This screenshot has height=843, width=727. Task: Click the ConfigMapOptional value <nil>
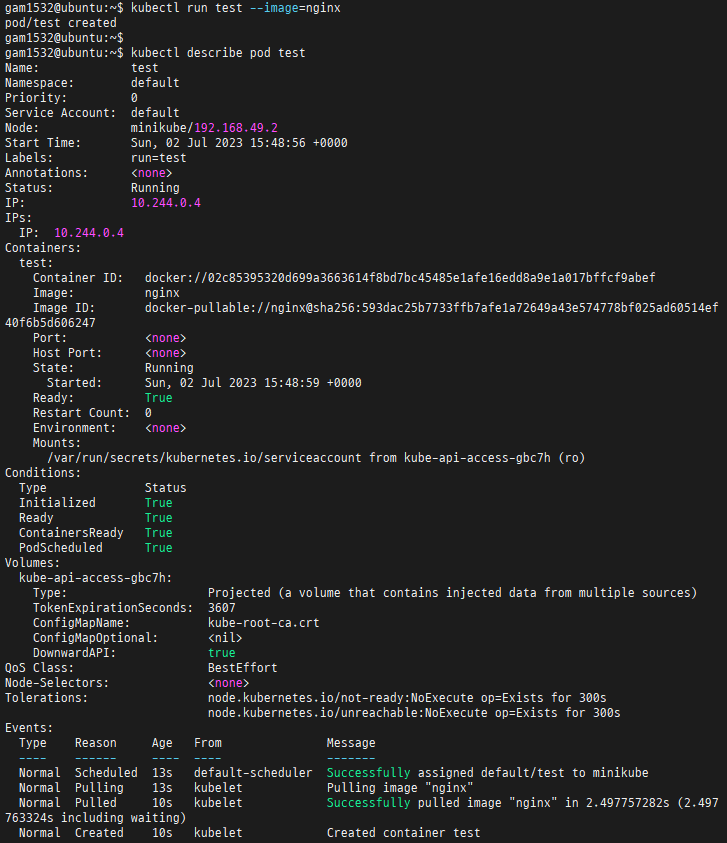[225, 638]
